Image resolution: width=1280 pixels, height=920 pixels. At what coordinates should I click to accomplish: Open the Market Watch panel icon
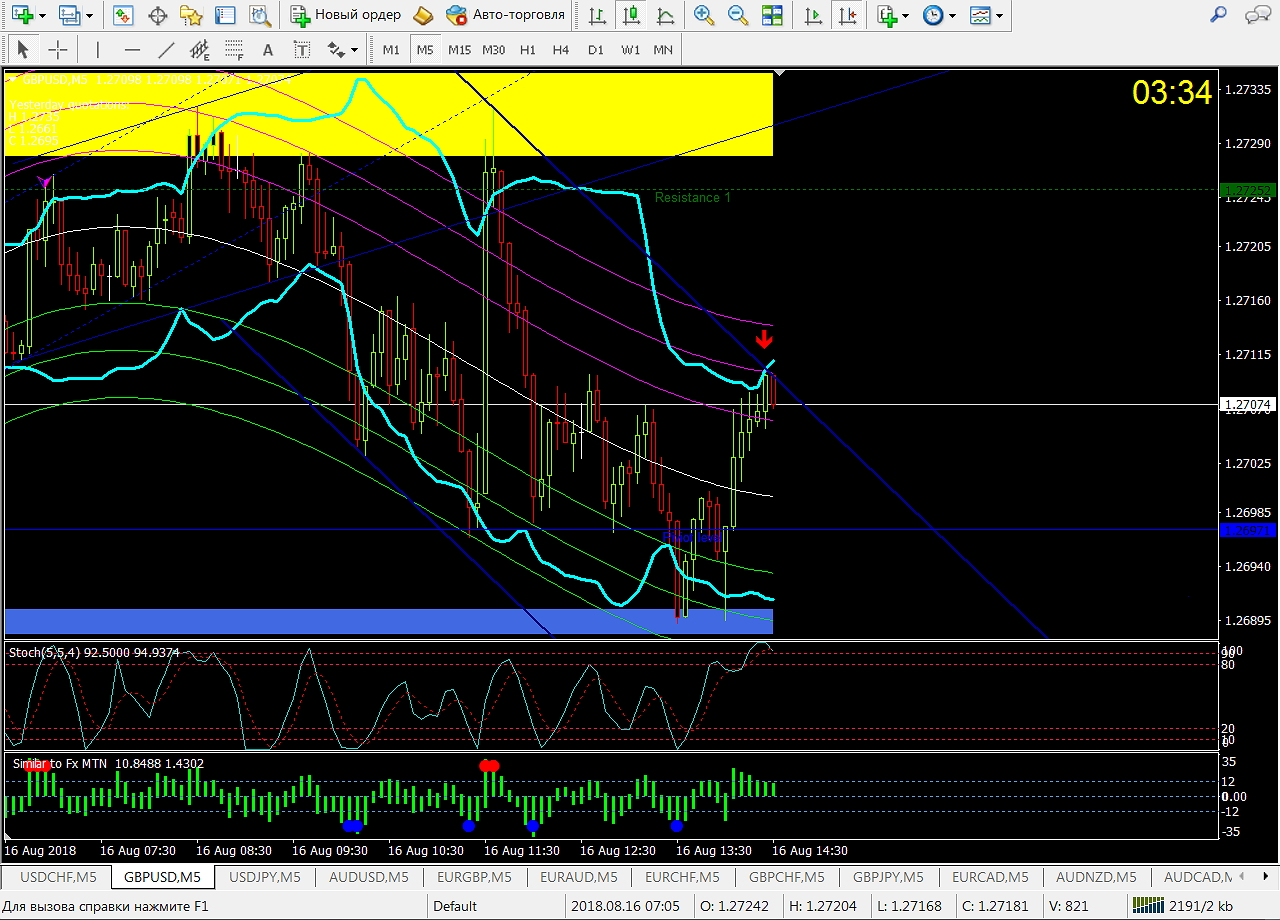click(x=123, y=15)
